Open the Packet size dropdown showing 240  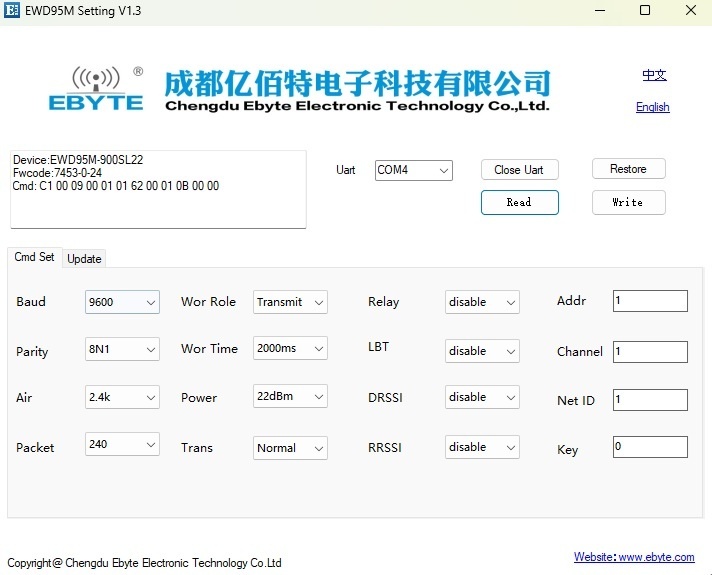click(122, 444)
